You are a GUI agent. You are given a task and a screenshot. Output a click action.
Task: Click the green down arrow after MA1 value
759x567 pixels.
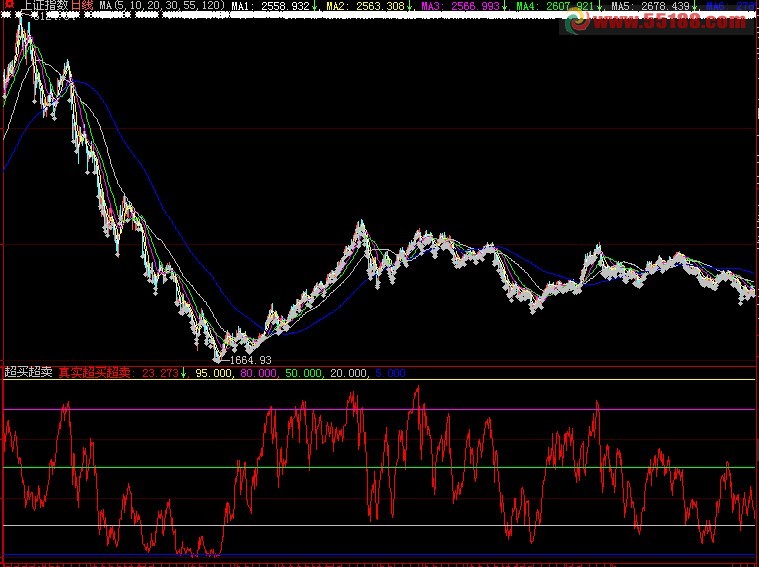315,6
